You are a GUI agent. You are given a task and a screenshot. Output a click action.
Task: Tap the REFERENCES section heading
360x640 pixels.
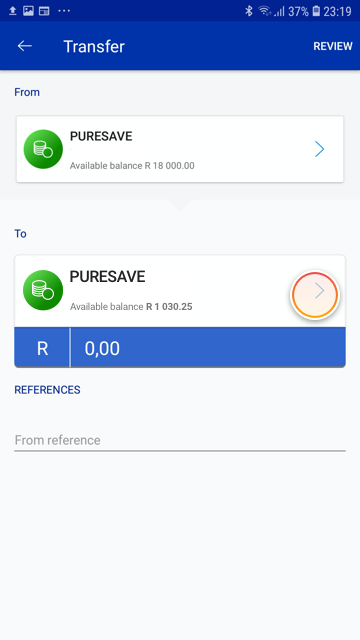tap(47, 390)
